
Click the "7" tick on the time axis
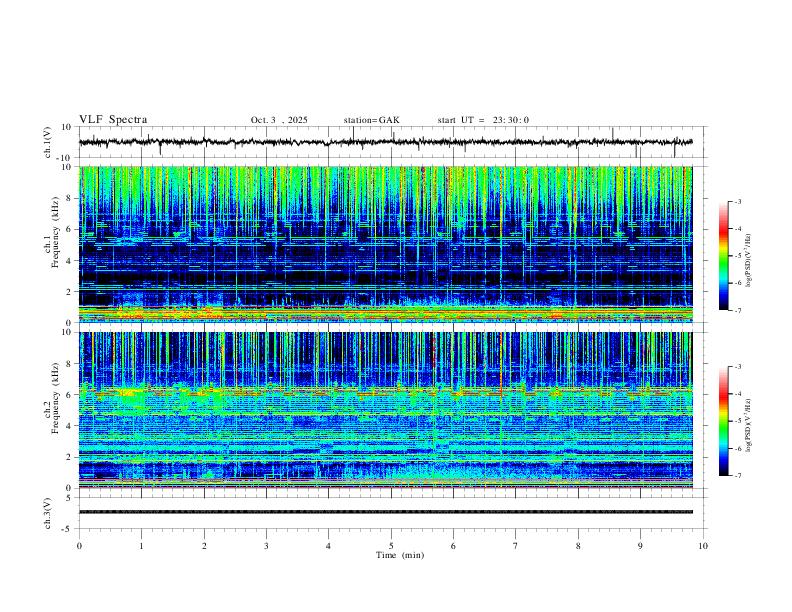click(x=516, y=546)
